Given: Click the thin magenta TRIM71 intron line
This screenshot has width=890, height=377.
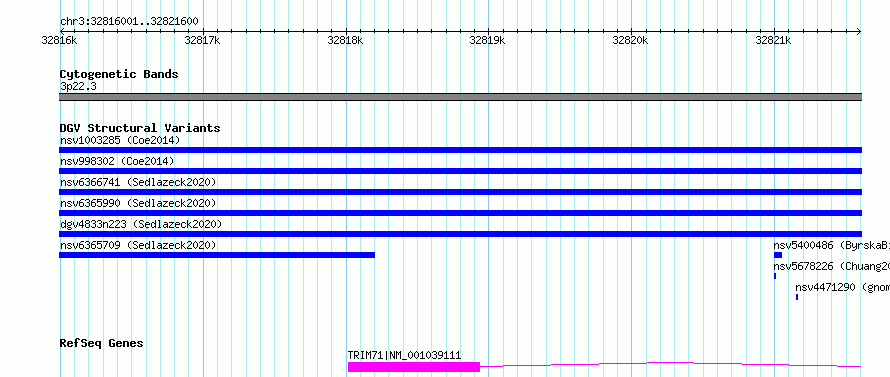Looking at the screenshot, I should [x=671, y=364].
